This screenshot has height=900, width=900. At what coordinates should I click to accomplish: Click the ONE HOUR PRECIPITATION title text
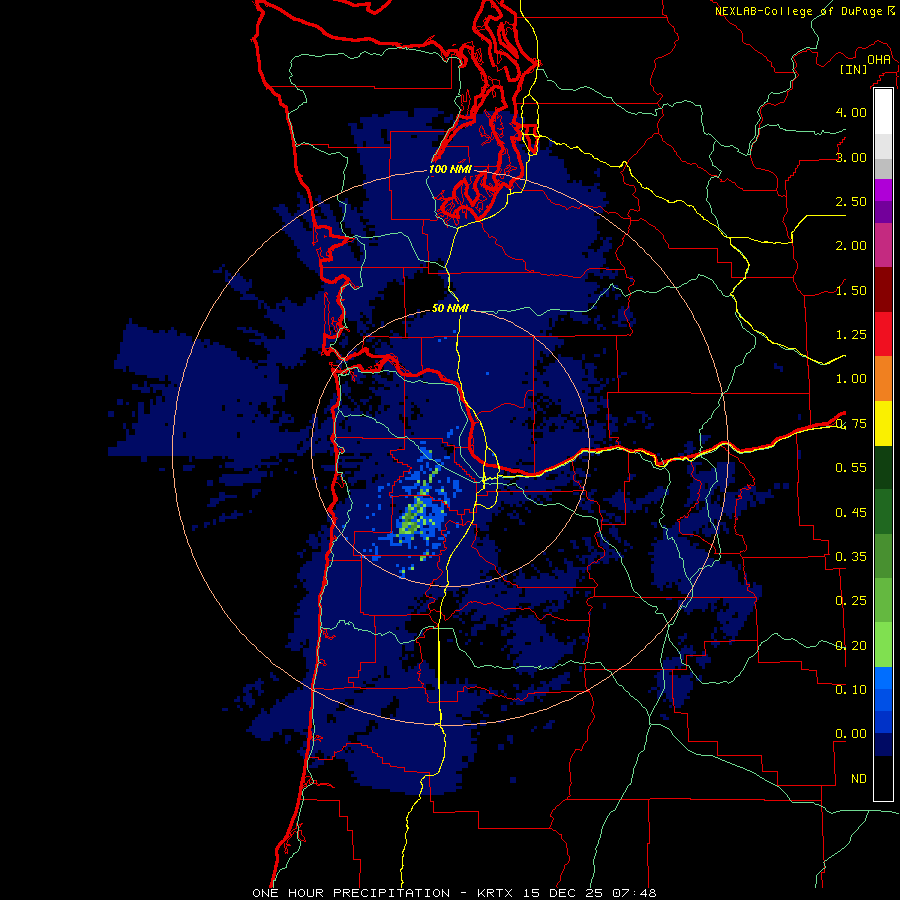(351, 893)
